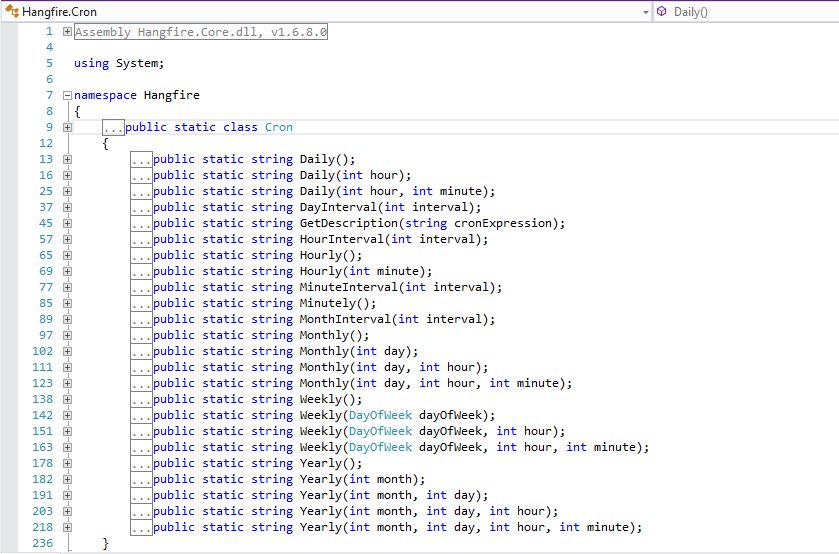Expand the node on line 191 for Yearly overload
The image size is (839, 554).
point(67,496)
